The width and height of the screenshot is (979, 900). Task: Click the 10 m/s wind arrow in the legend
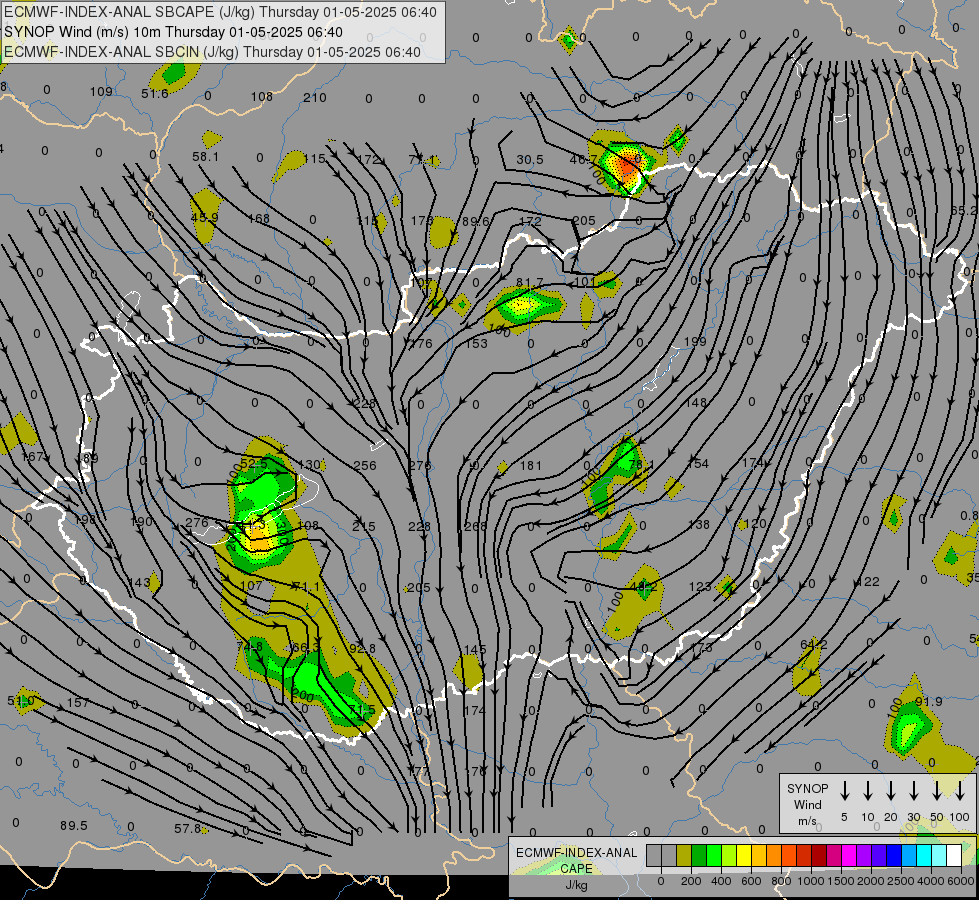pos(867,791)
